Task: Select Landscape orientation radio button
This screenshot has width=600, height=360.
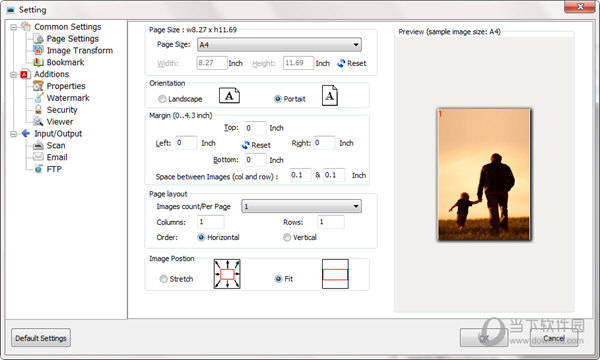Action: pyautogui.click(x=162, y=99)
